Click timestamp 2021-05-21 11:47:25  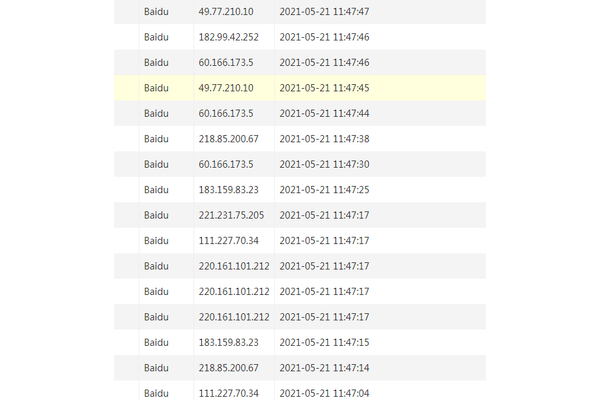[324, 190]
